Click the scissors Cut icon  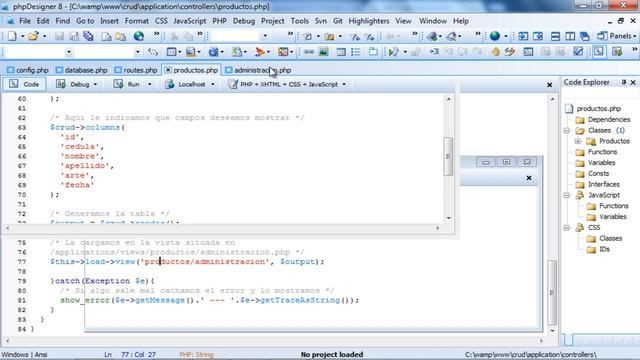pyautogui.click(x=174, y=36)
